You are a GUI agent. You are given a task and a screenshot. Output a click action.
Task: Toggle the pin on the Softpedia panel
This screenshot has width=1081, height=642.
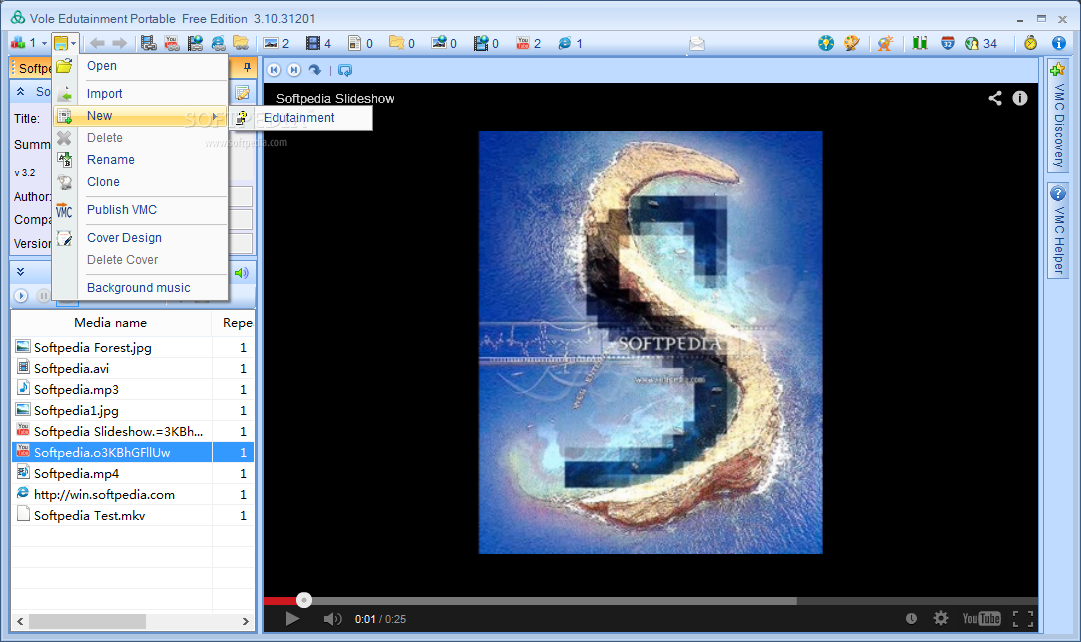(x=247, y=68)
